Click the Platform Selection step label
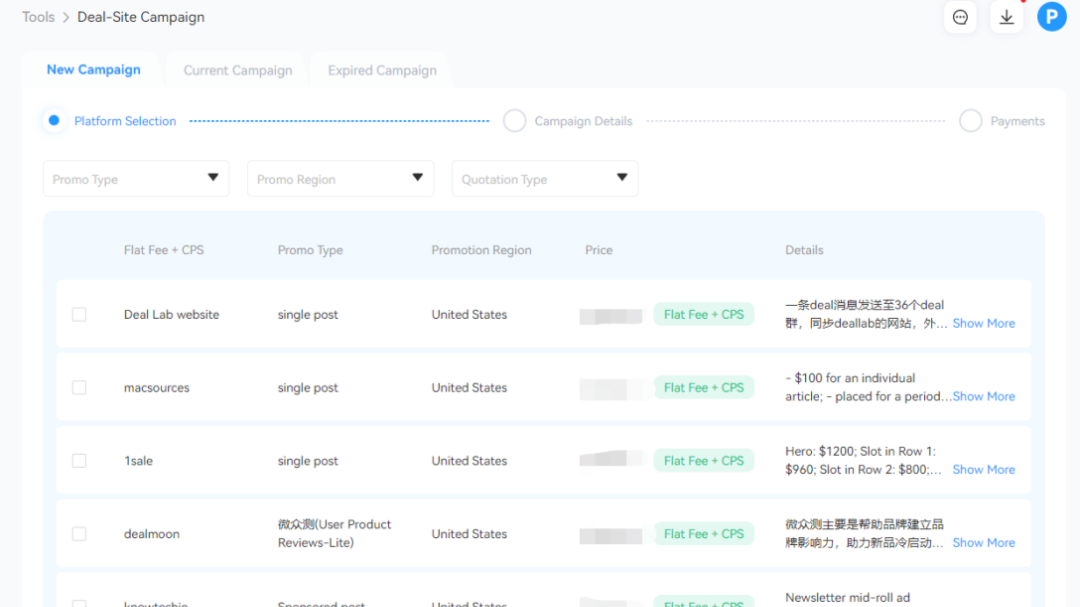Viewport: 1080px width, 607px height. 125,121
